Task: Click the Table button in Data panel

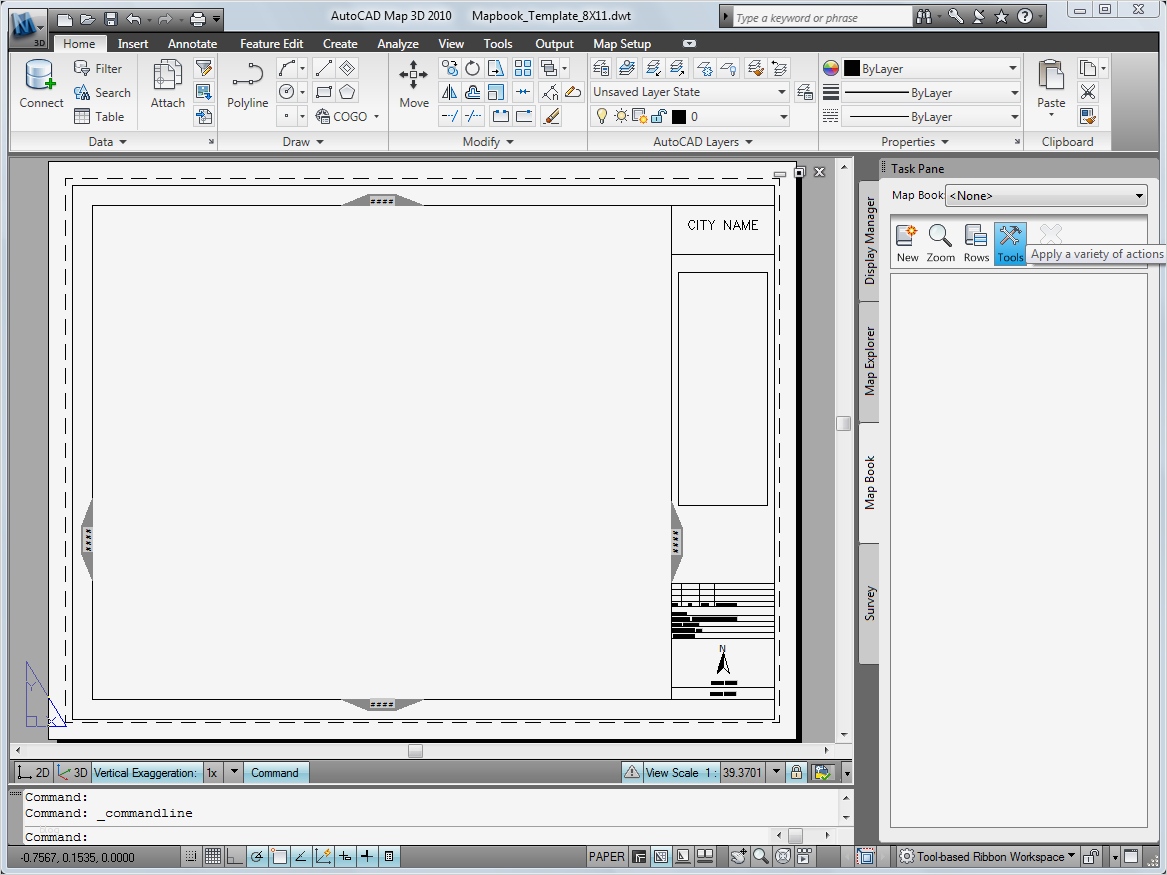Action: point(100,116)
